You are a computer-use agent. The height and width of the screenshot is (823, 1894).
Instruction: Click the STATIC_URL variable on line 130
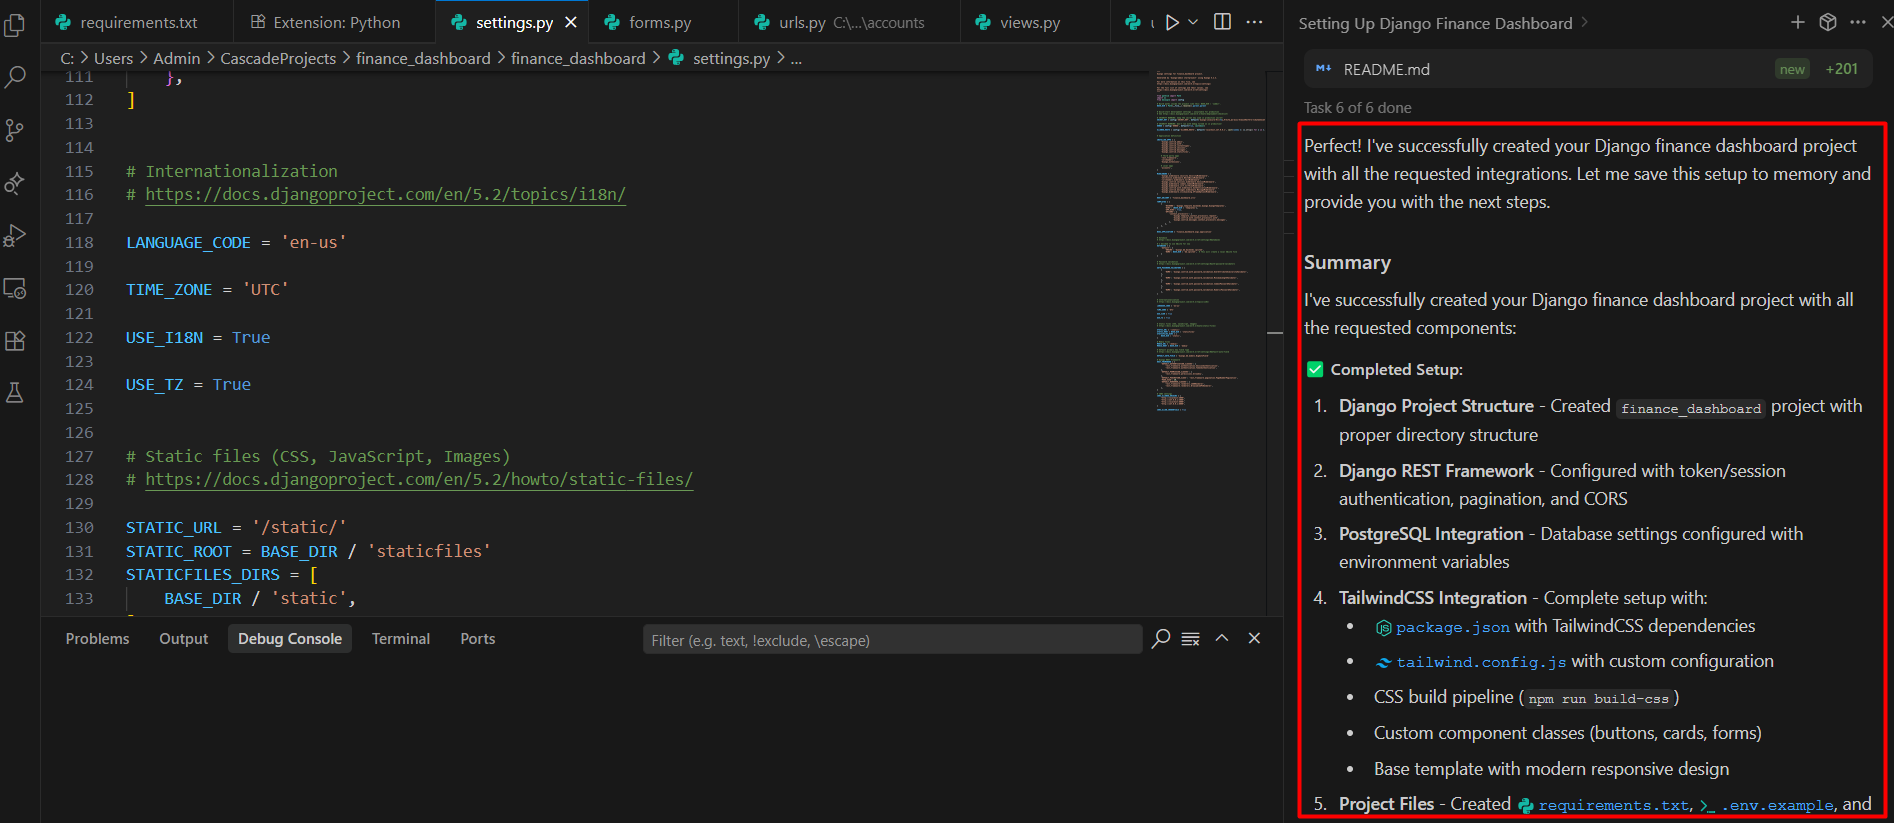174,528
